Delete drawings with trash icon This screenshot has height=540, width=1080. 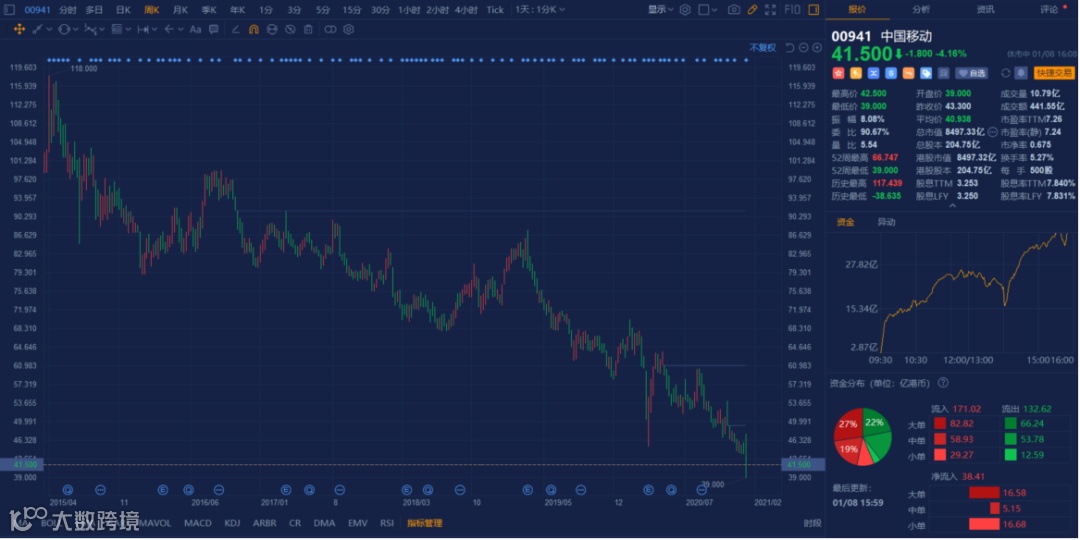click(308, 30)
